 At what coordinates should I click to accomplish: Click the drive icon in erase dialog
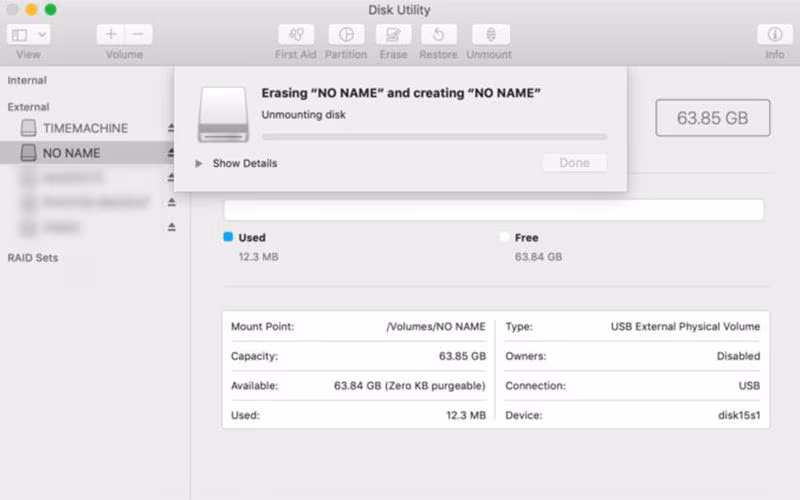(x=223, y=114)
